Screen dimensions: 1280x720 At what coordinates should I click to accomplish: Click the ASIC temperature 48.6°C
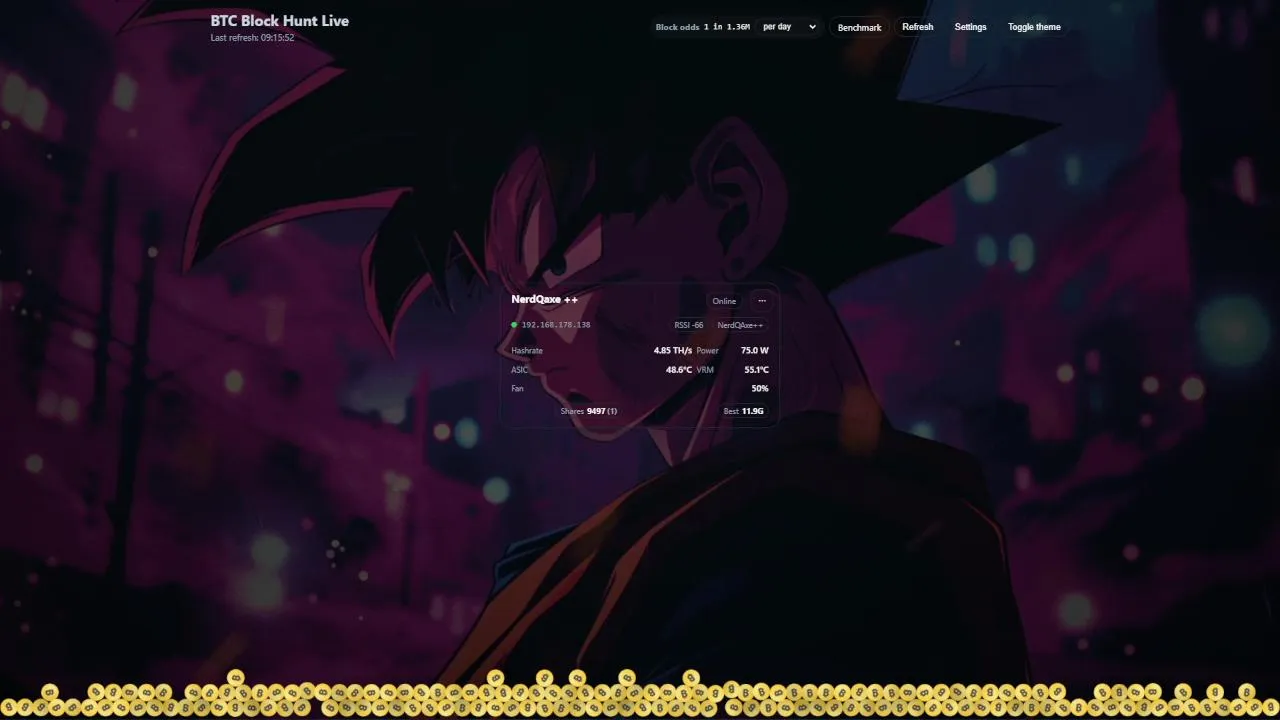point(679,370)
